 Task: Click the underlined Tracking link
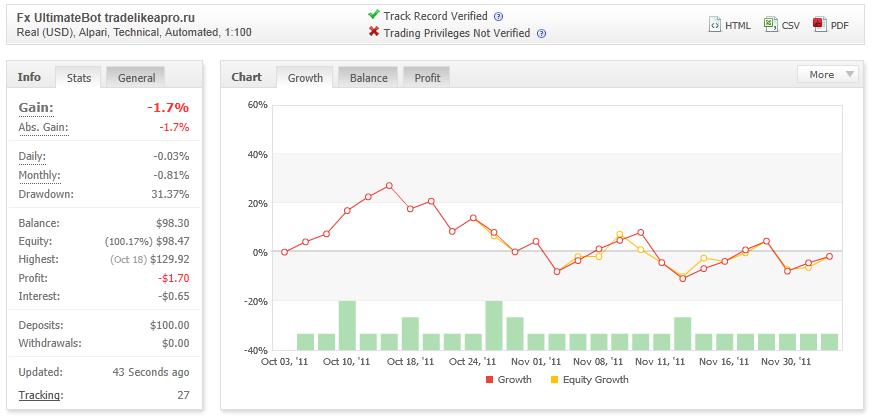click(41, 395)
